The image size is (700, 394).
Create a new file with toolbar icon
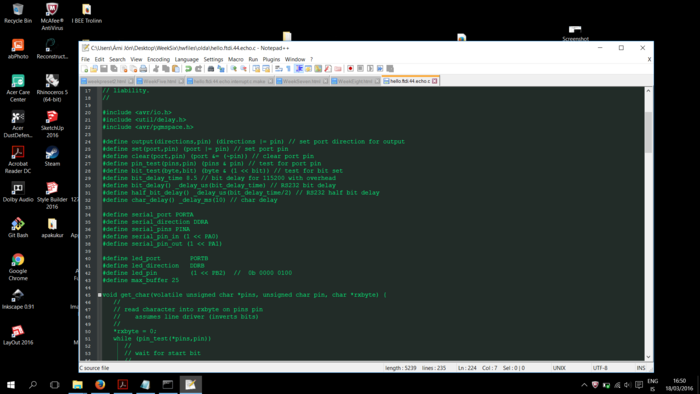pyautogui.click(x=85, y=69)
